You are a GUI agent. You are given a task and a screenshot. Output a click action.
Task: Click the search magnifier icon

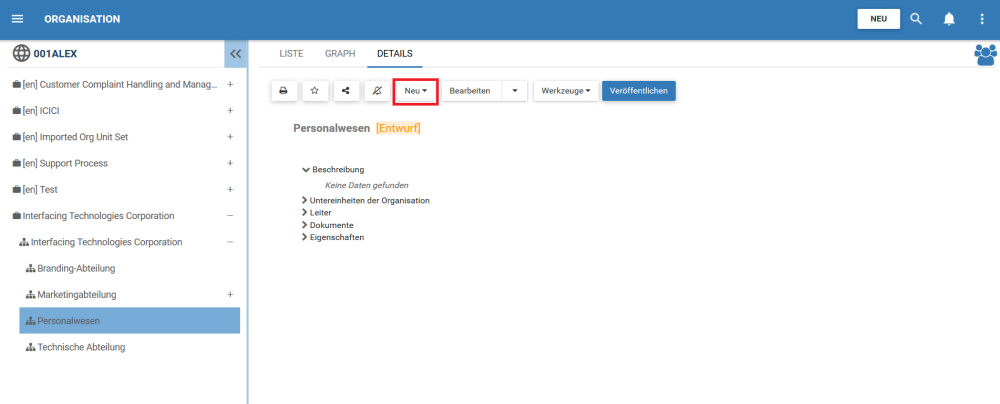(916, 19)
